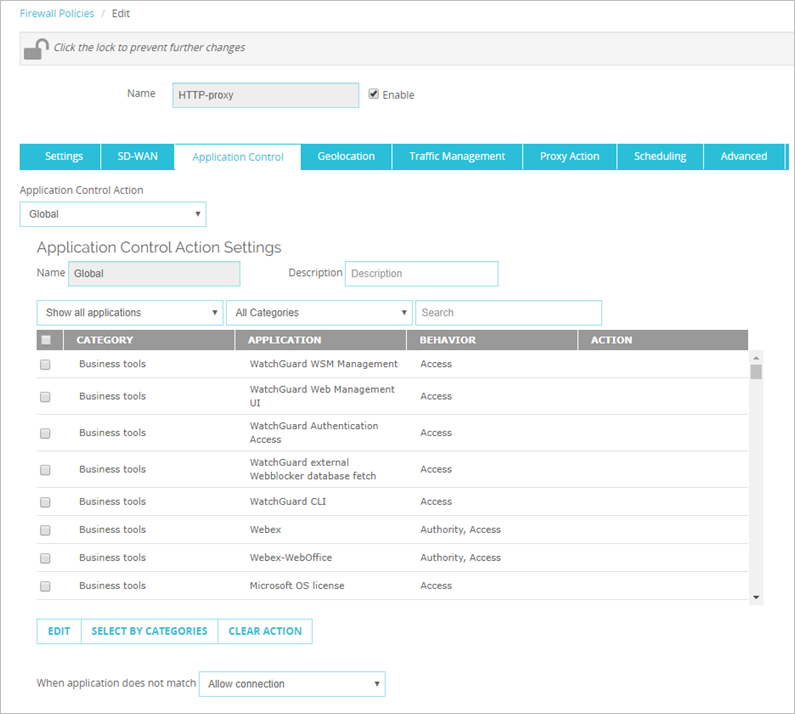795x714 pixels.
Task: Navigate to Firewall Policies breadcrumb link
Action: point(57,14)
